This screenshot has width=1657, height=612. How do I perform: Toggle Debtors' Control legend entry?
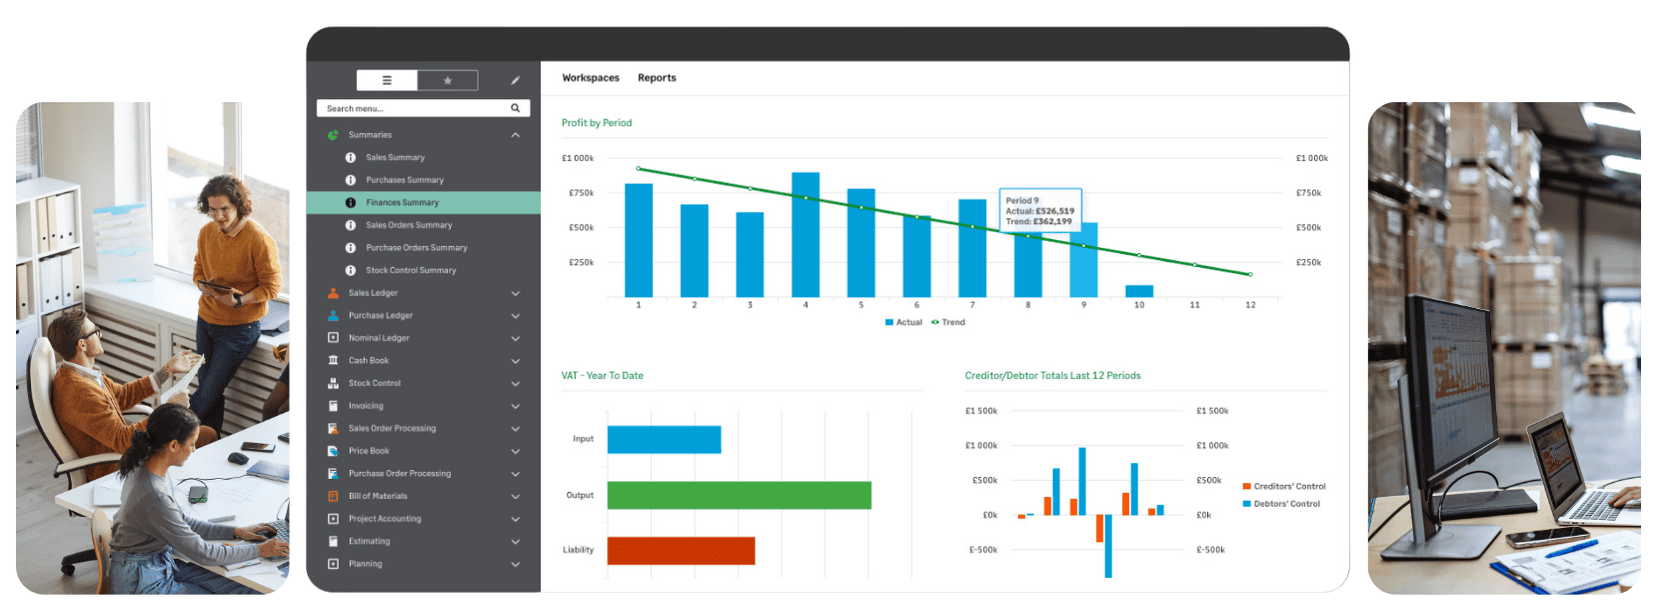[1281, 504]
